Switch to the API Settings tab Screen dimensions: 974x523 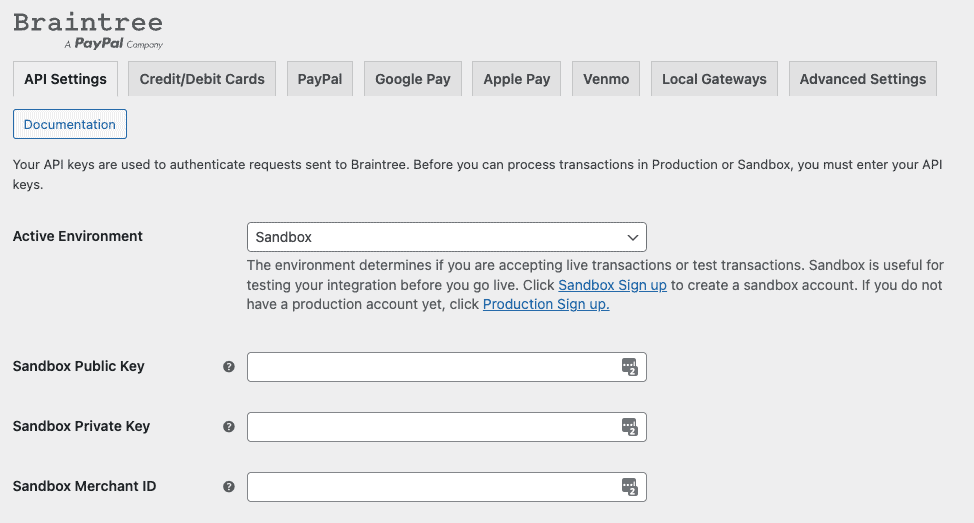click(x=65, y=79)
